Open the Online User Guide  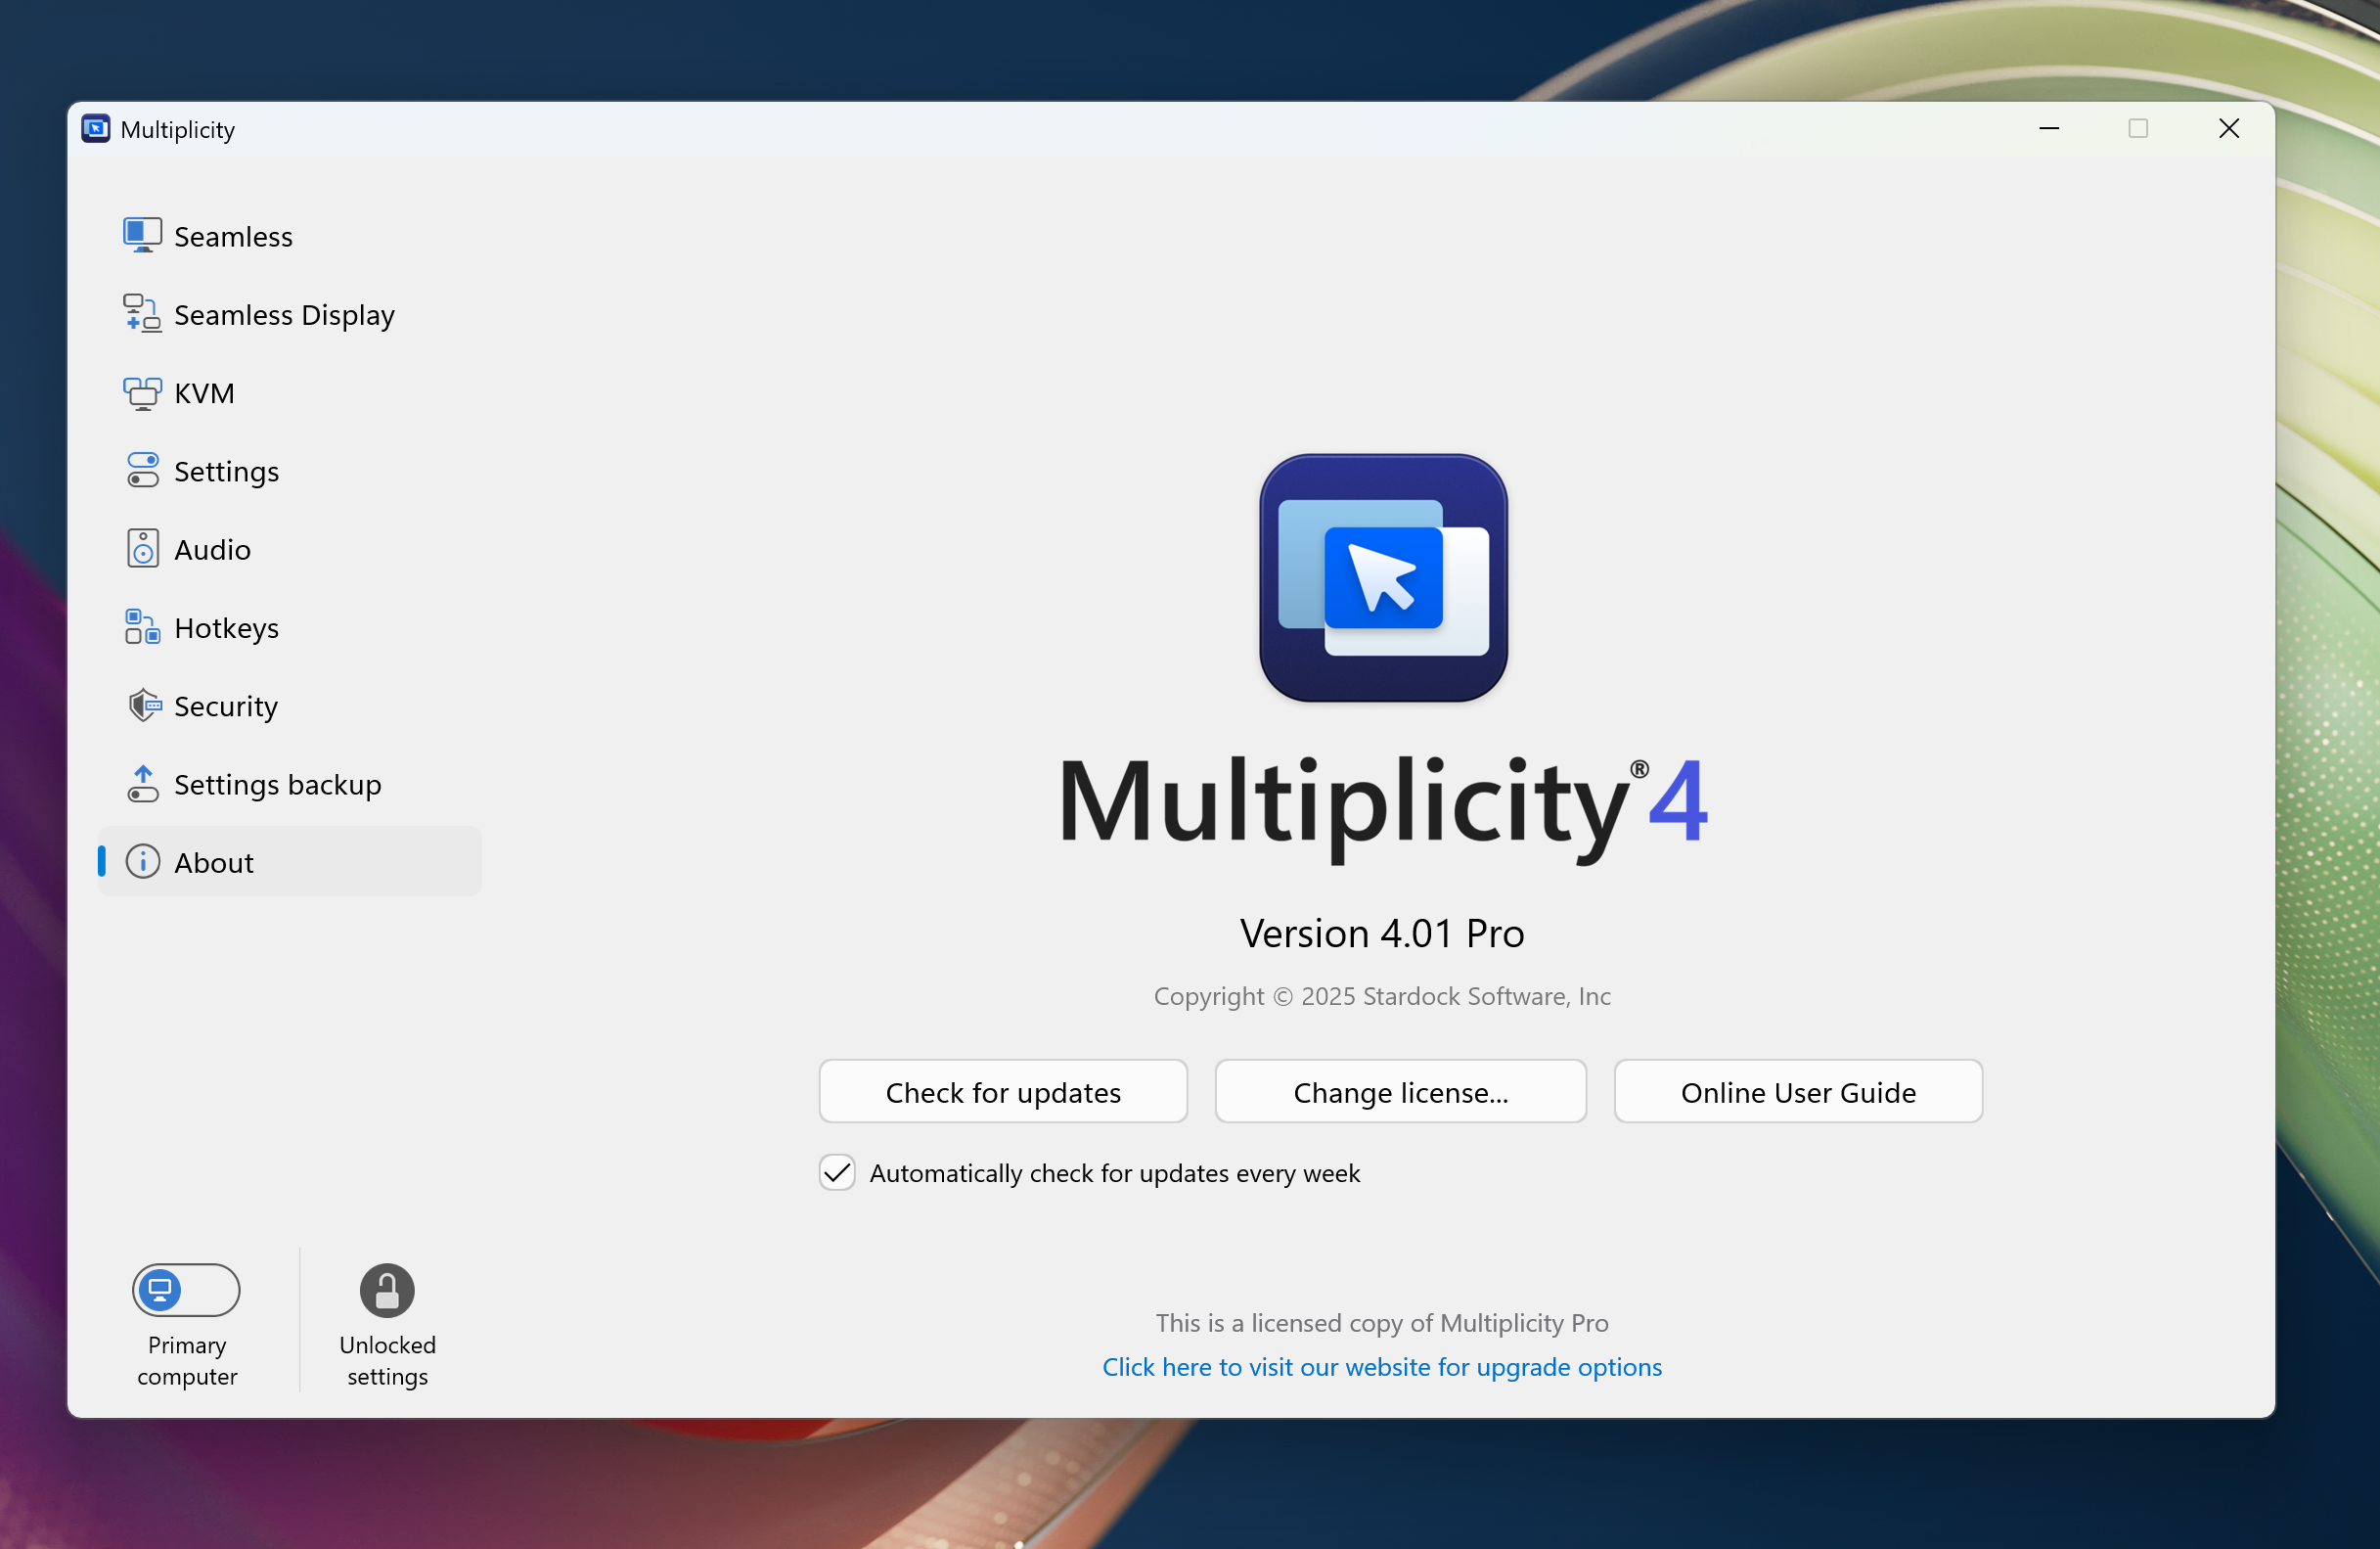[x=1798, y=1092]
